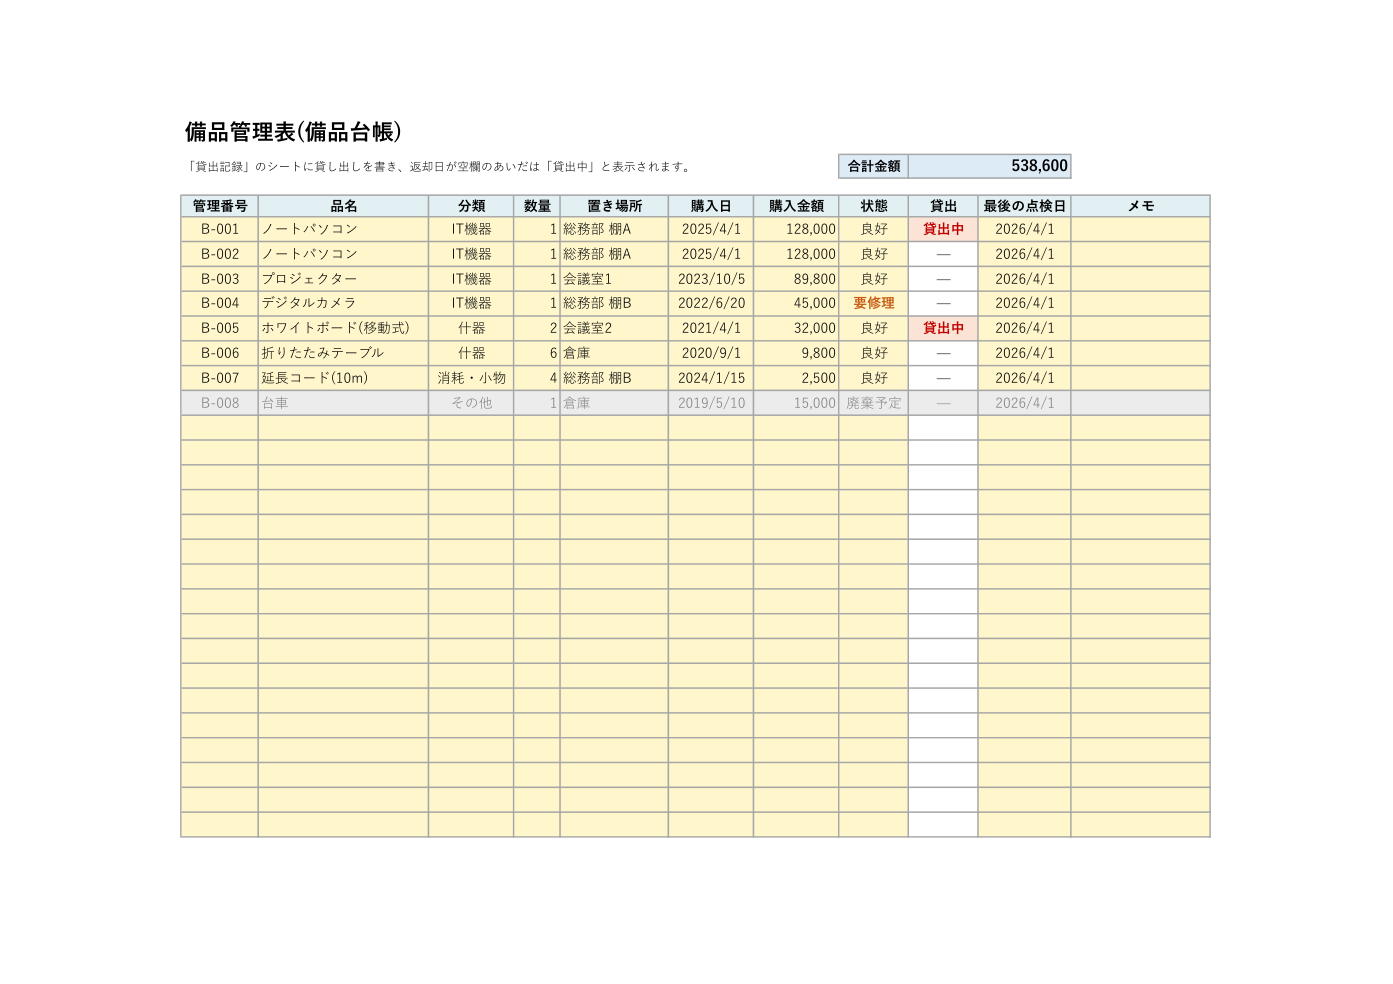Select the 折りたたみテーブル cell
The height and width of the screenshot is (984, 1393).
tap(343, 353)
